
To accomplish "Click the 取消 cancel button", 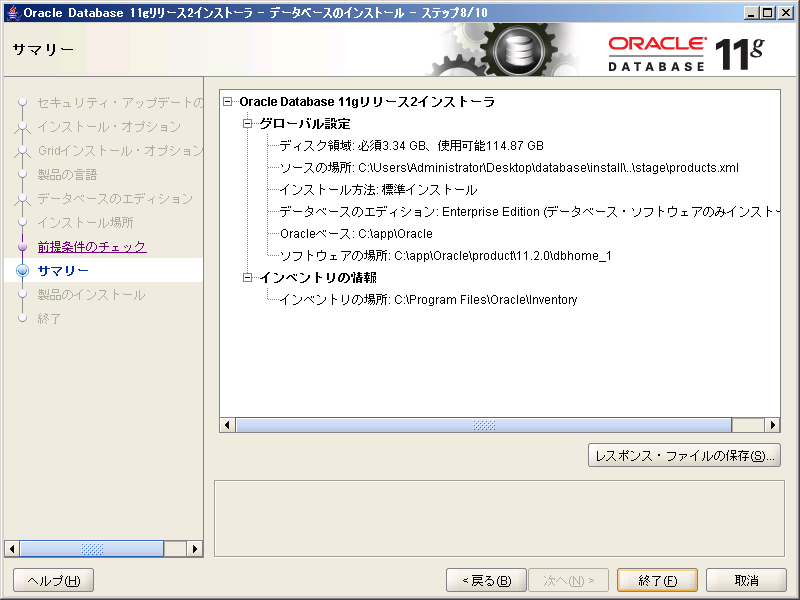I will tap(745, 580).
